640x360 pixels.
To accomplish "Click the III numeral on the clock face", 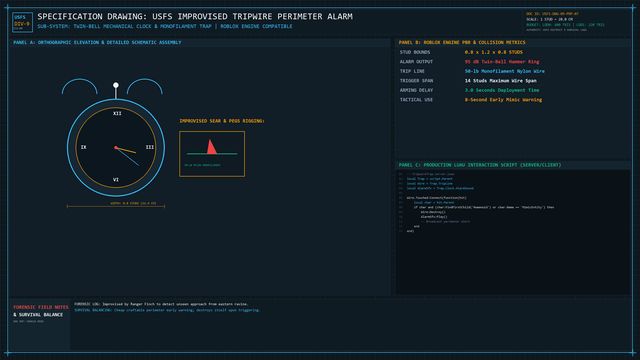I will point(150,147).
